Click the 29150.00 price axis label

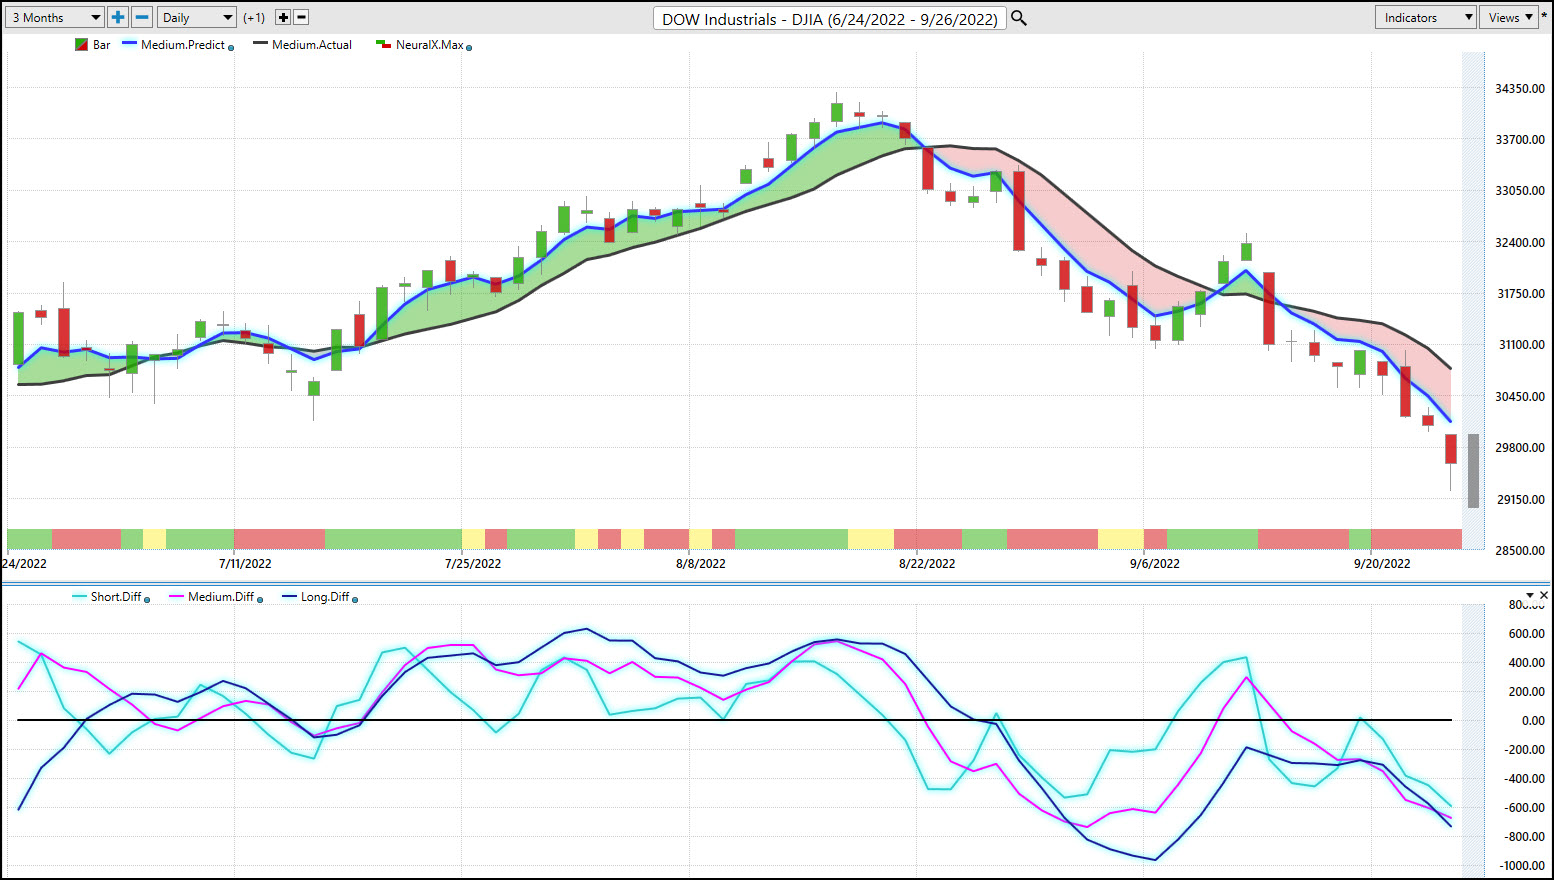[x=1520, y=499]
